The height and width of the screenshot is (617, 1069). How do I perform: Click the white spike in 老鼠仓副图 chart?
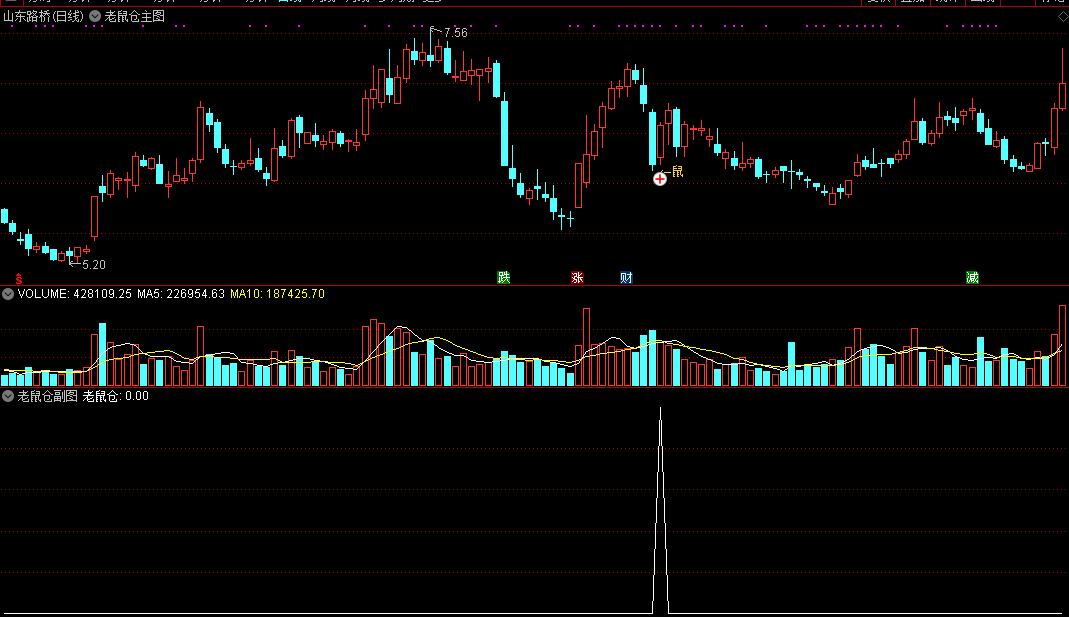click(x=660, y=511)
